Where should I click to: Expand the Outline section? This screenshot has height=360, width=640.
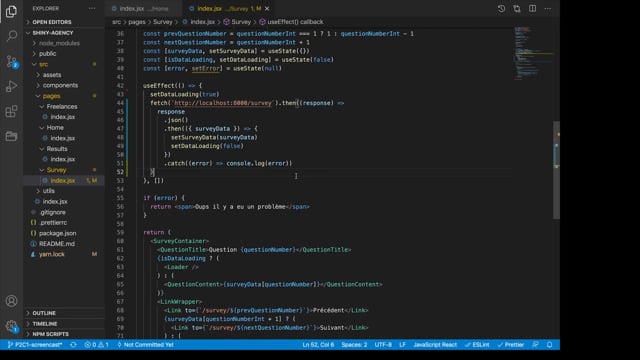44,313
